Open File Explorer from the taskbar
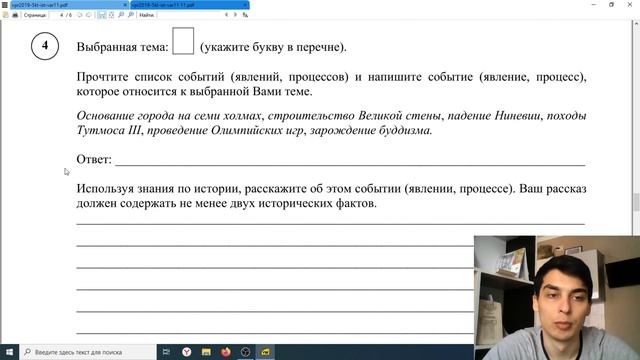Screen dimensions: 640x360 click(206, 352)
